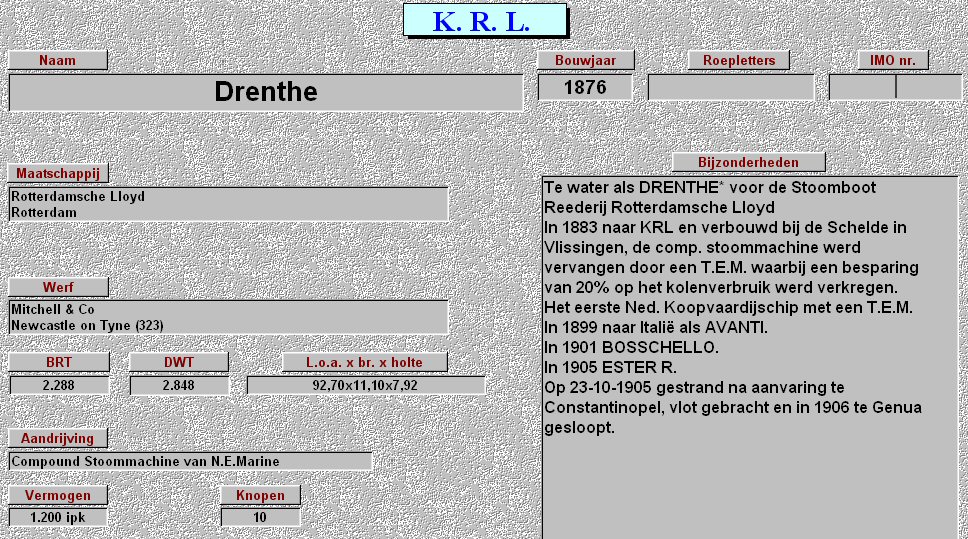Click the Bouwjaar label
The width and height of the screenshot is (968, 539).
(x=585, y=60)
